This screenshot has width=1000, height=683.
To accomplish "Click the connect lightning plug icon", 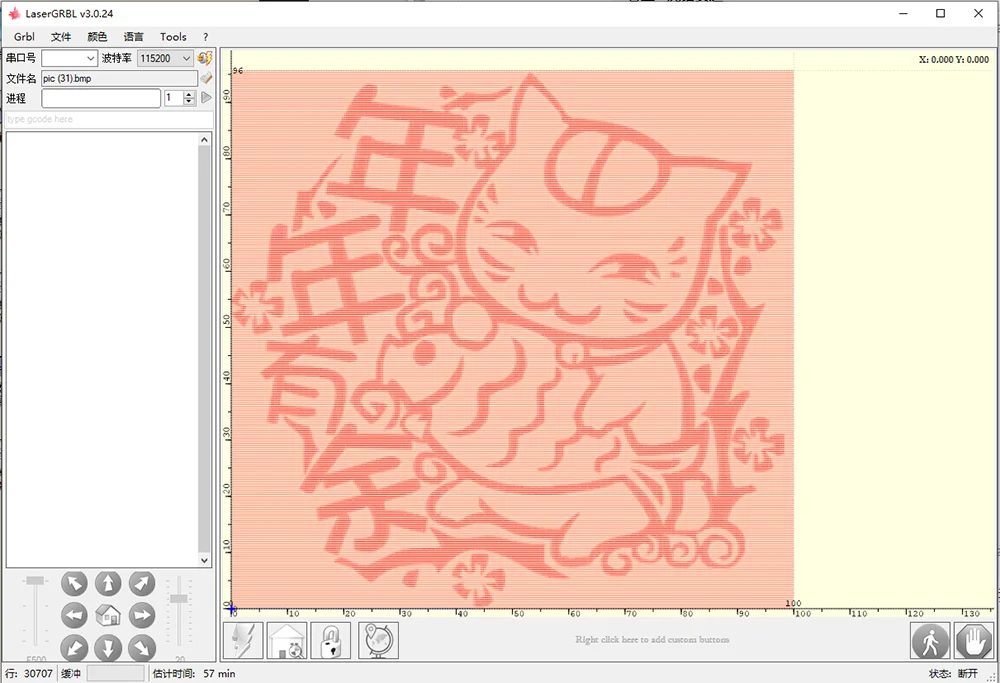I will 205,58.
